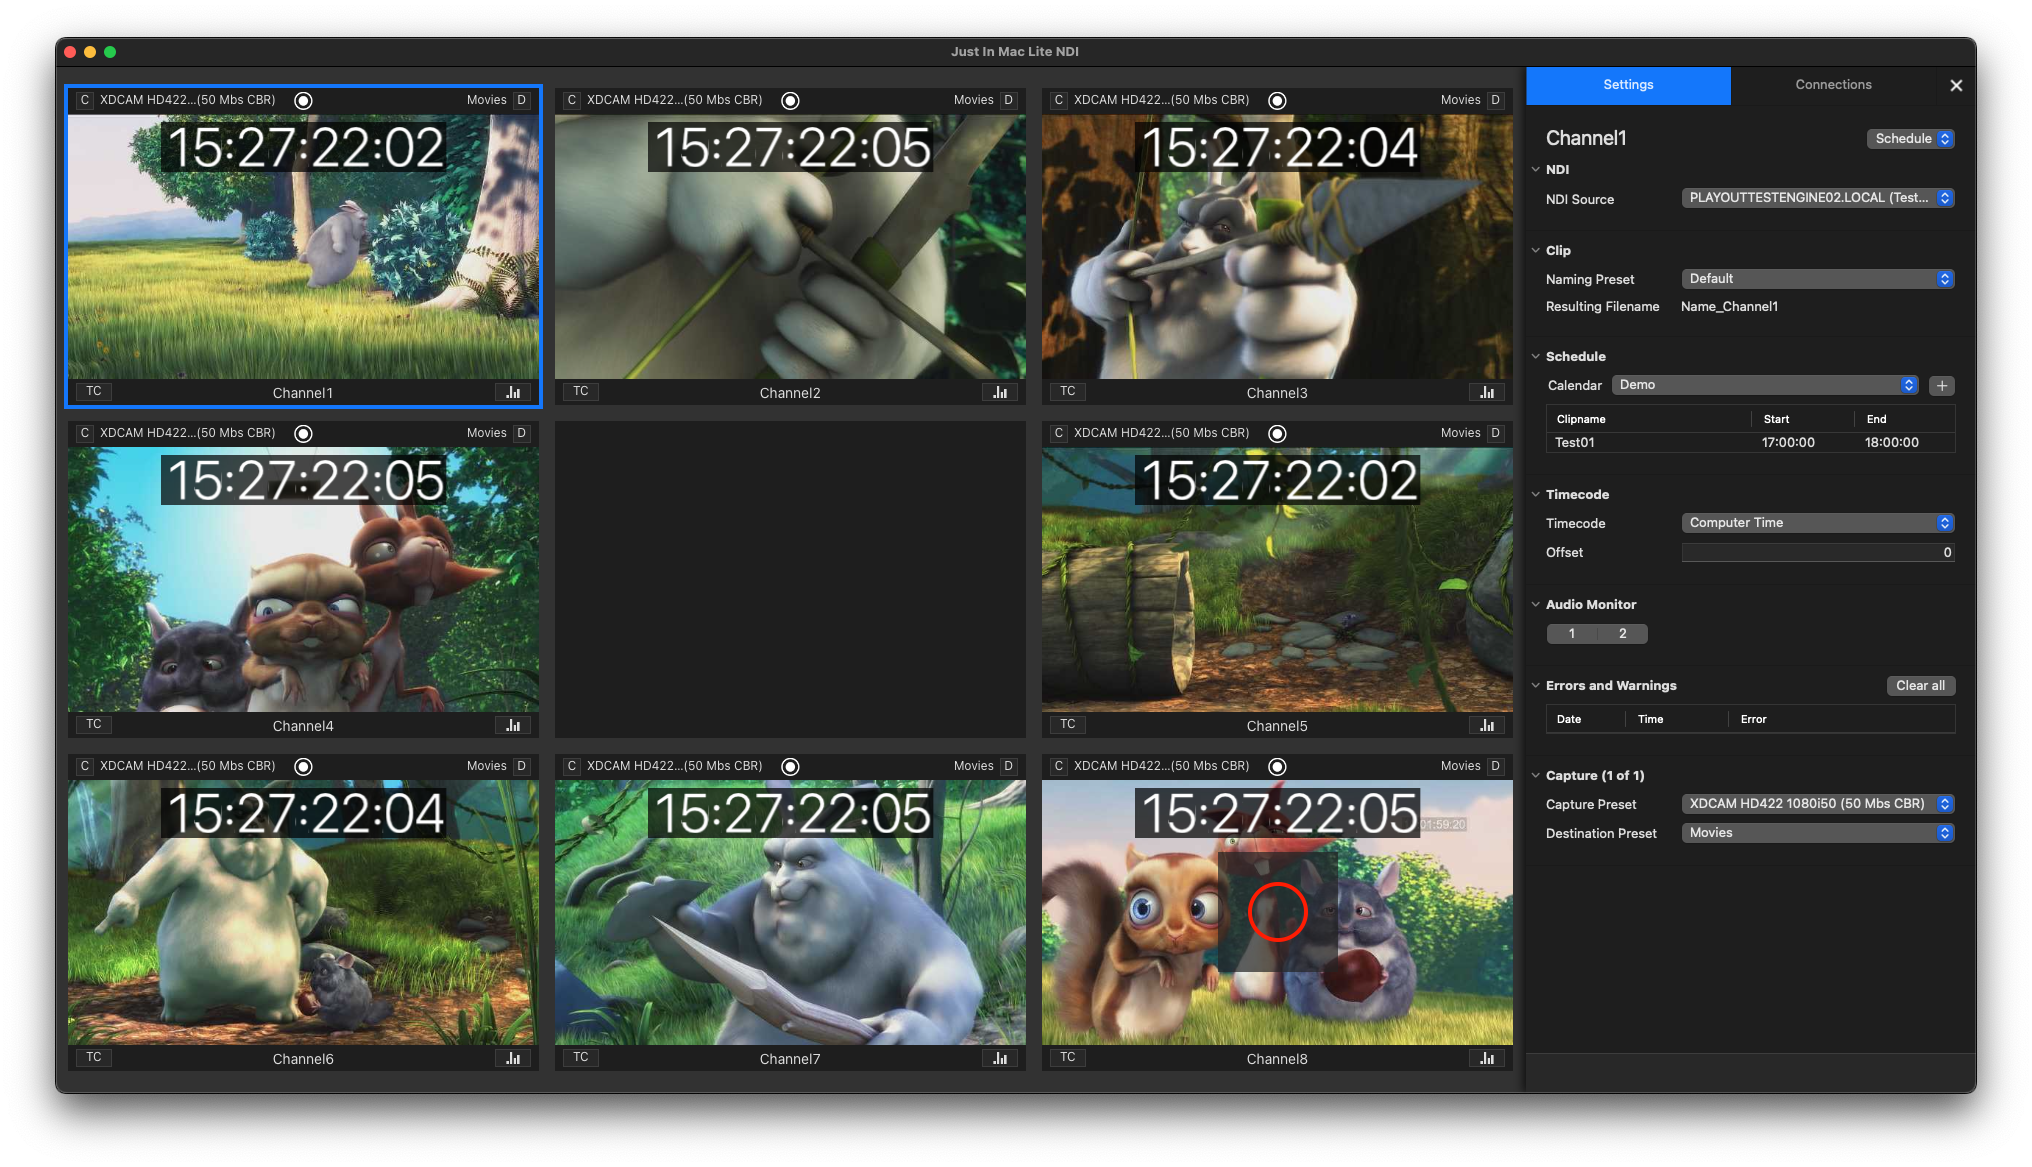Clear all errors and warnings
The image size is (2032, 1167).
point(1920,686)
